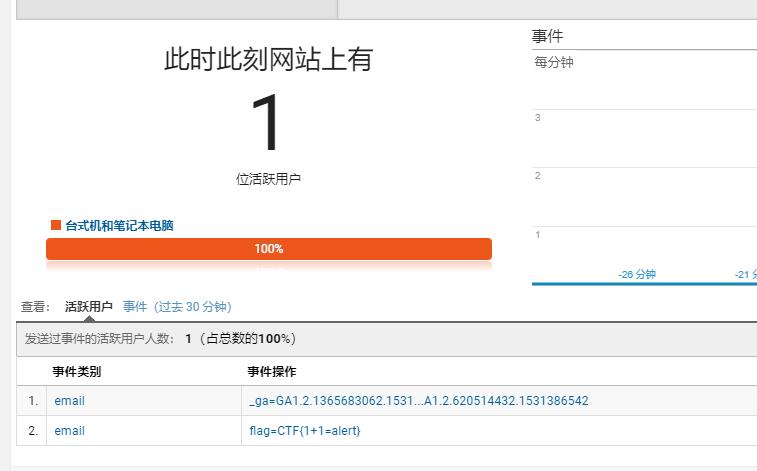Click the 发送过事件的活跃用户人数 summary row
The width and height of the screenshot is (757, 471).
pyautogui.click(x=160, y=339)
